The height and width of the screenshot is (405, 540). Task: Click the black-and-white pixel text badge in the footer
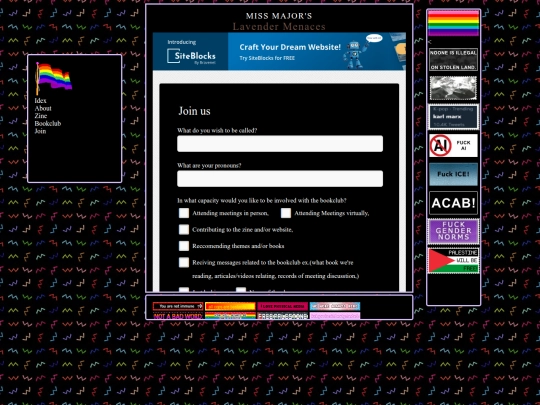pos(282,316)
